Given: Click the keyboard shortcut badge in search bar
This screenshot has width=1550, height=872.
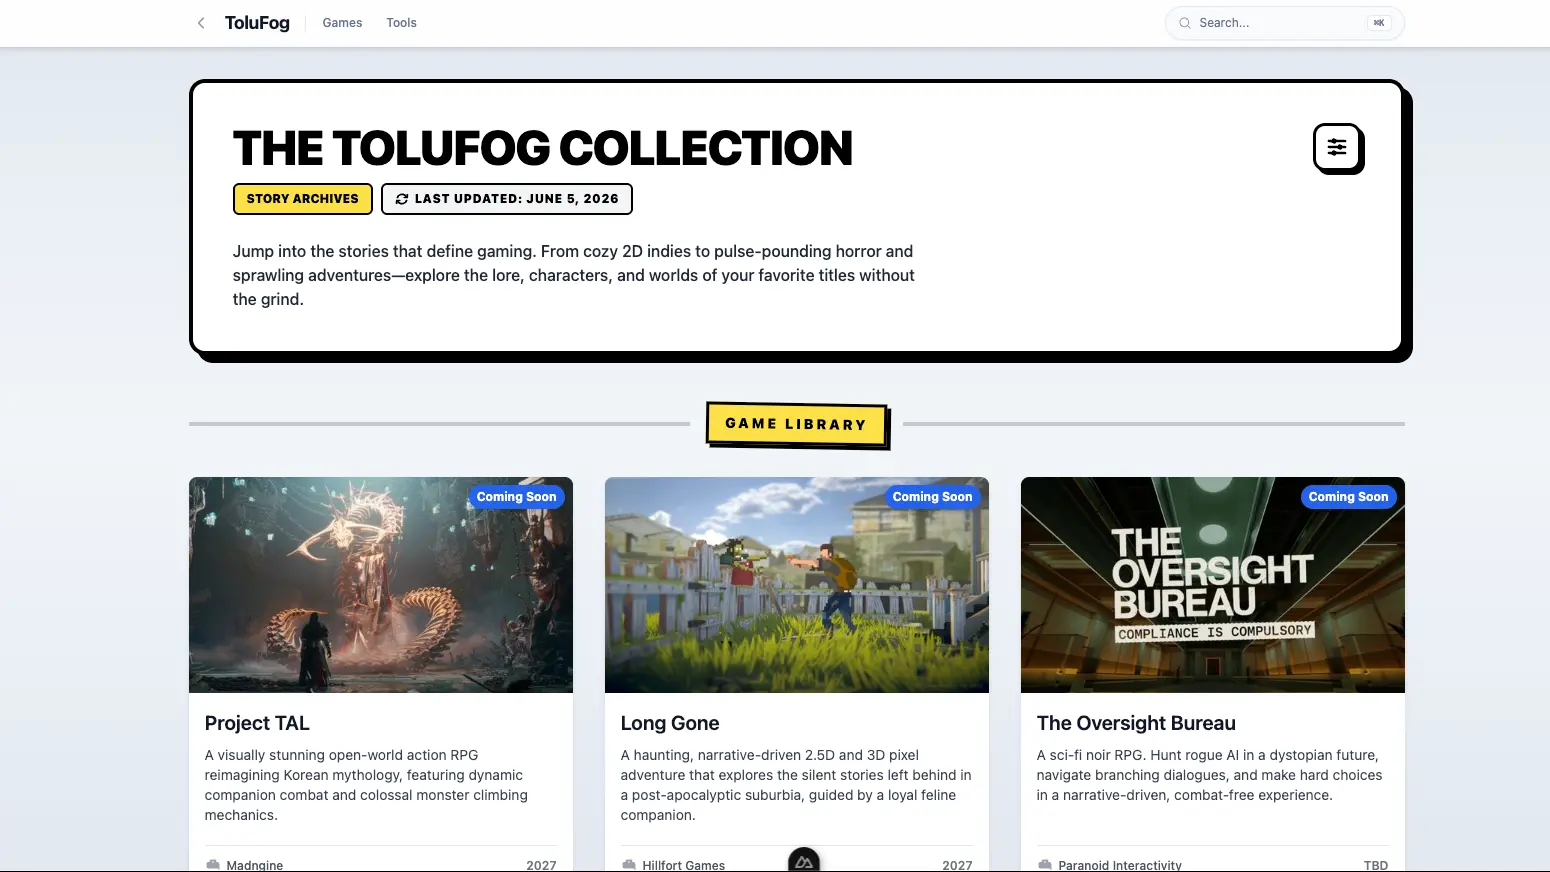Looking at the screenshot, I should click(x=1379, y=23).
